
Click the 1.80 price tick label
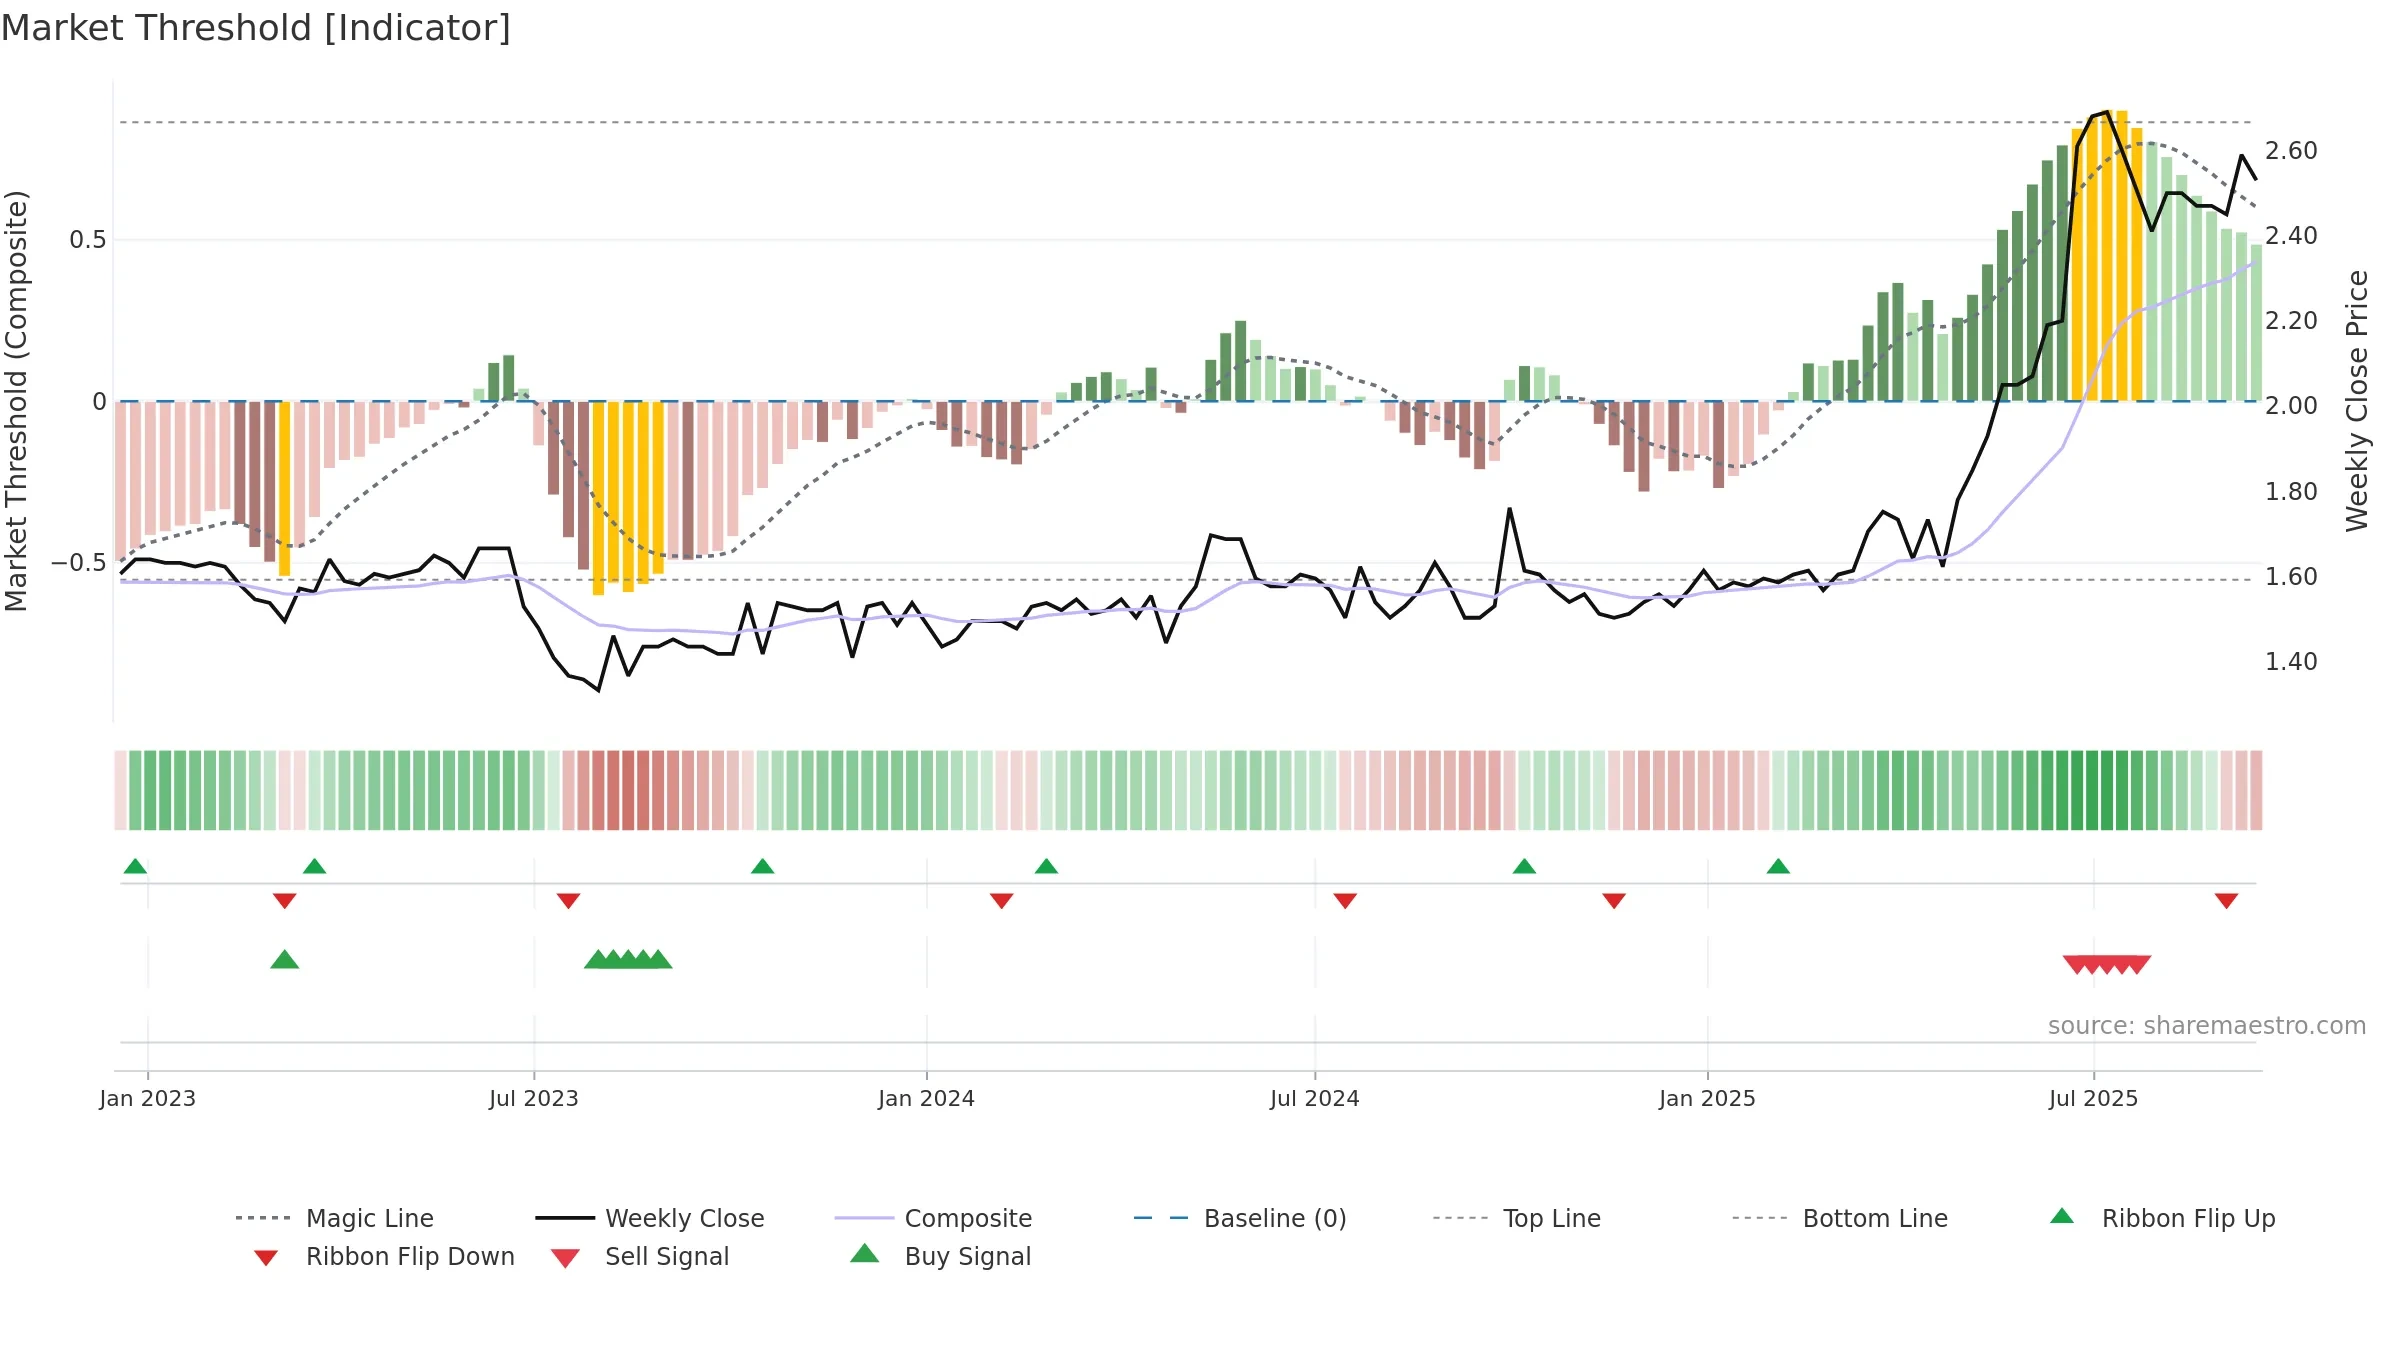2291,492
